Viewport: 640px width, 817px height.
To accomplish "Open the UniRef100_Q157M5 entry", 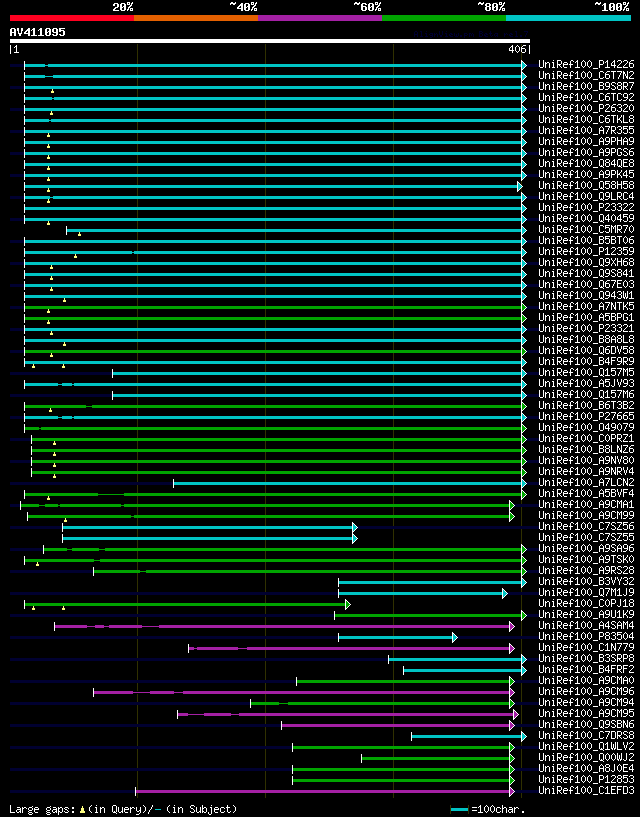I will (x=586, y=372).
